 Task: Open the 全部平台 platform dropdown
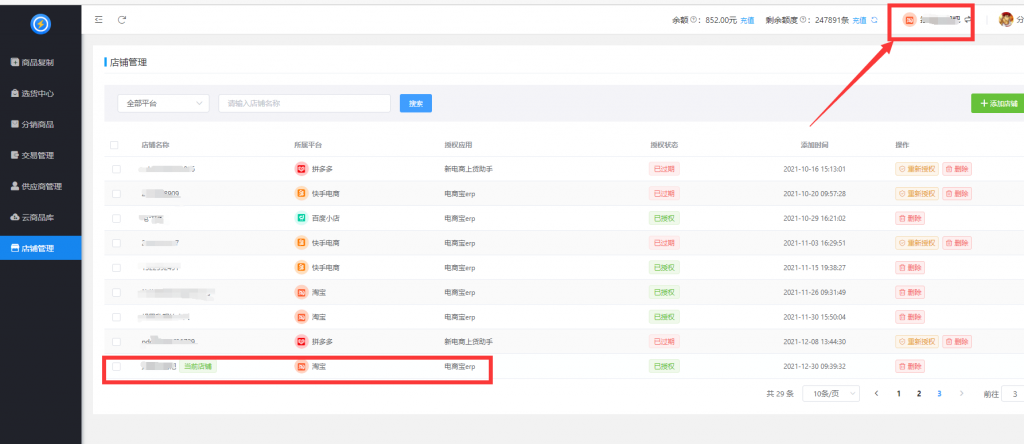163,103
